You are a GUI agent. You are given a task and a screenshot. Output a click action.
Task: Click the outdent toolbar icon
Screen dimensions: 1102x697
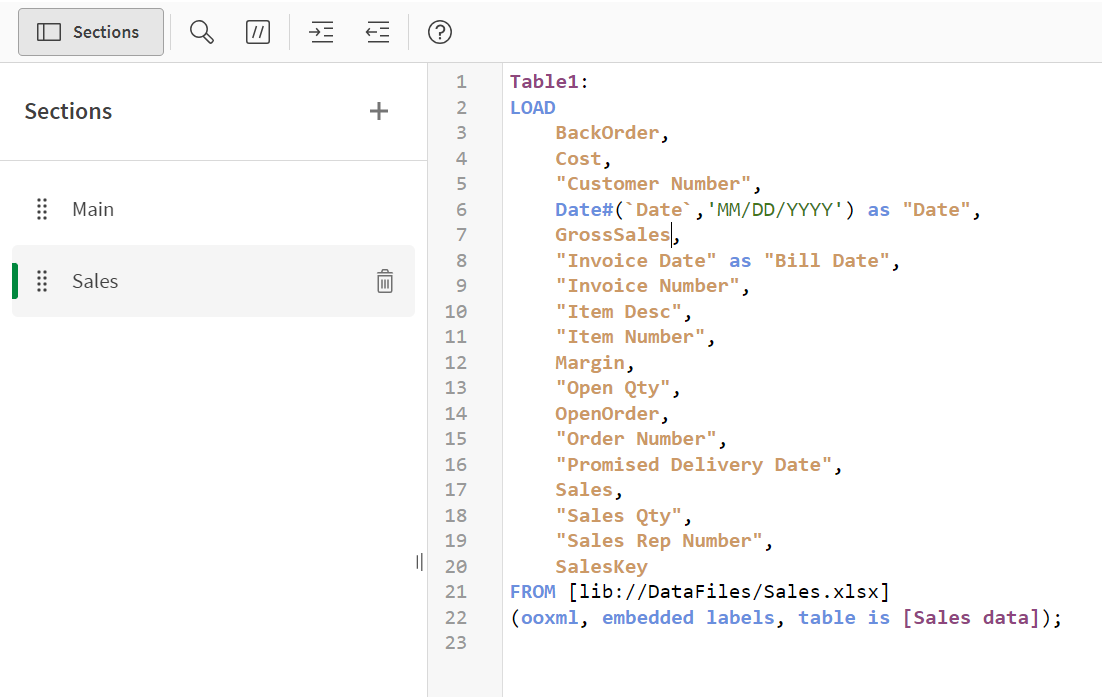pos(377,32)
